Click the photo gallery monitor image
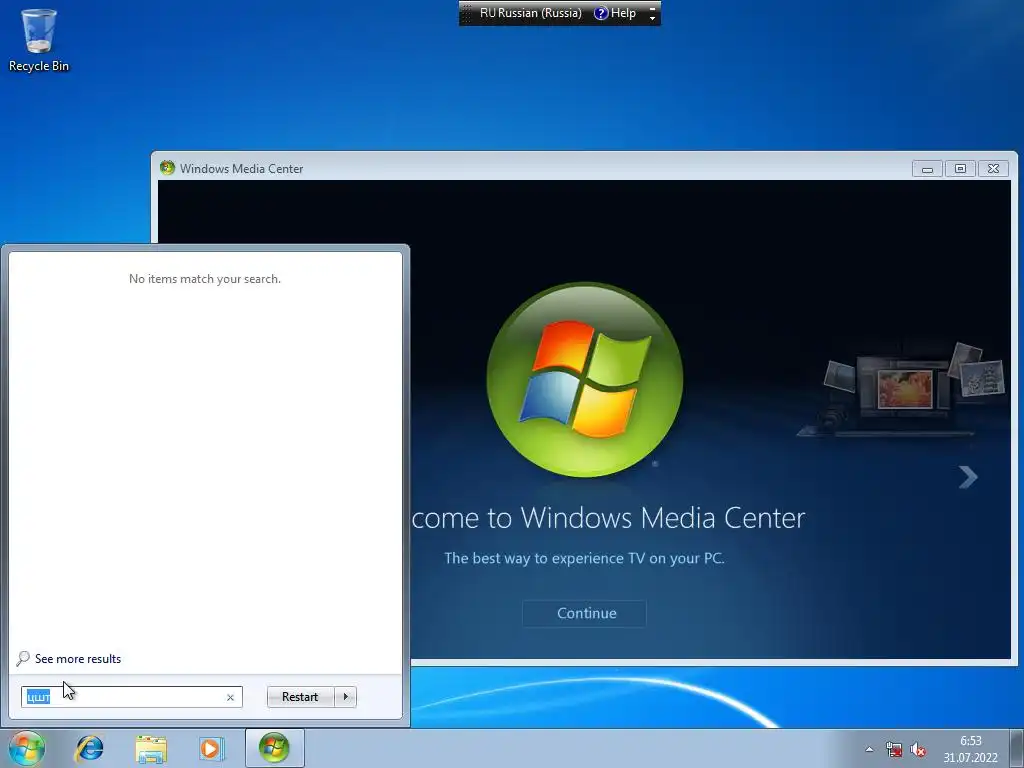1024x768 pixels. tap(904, 389)
